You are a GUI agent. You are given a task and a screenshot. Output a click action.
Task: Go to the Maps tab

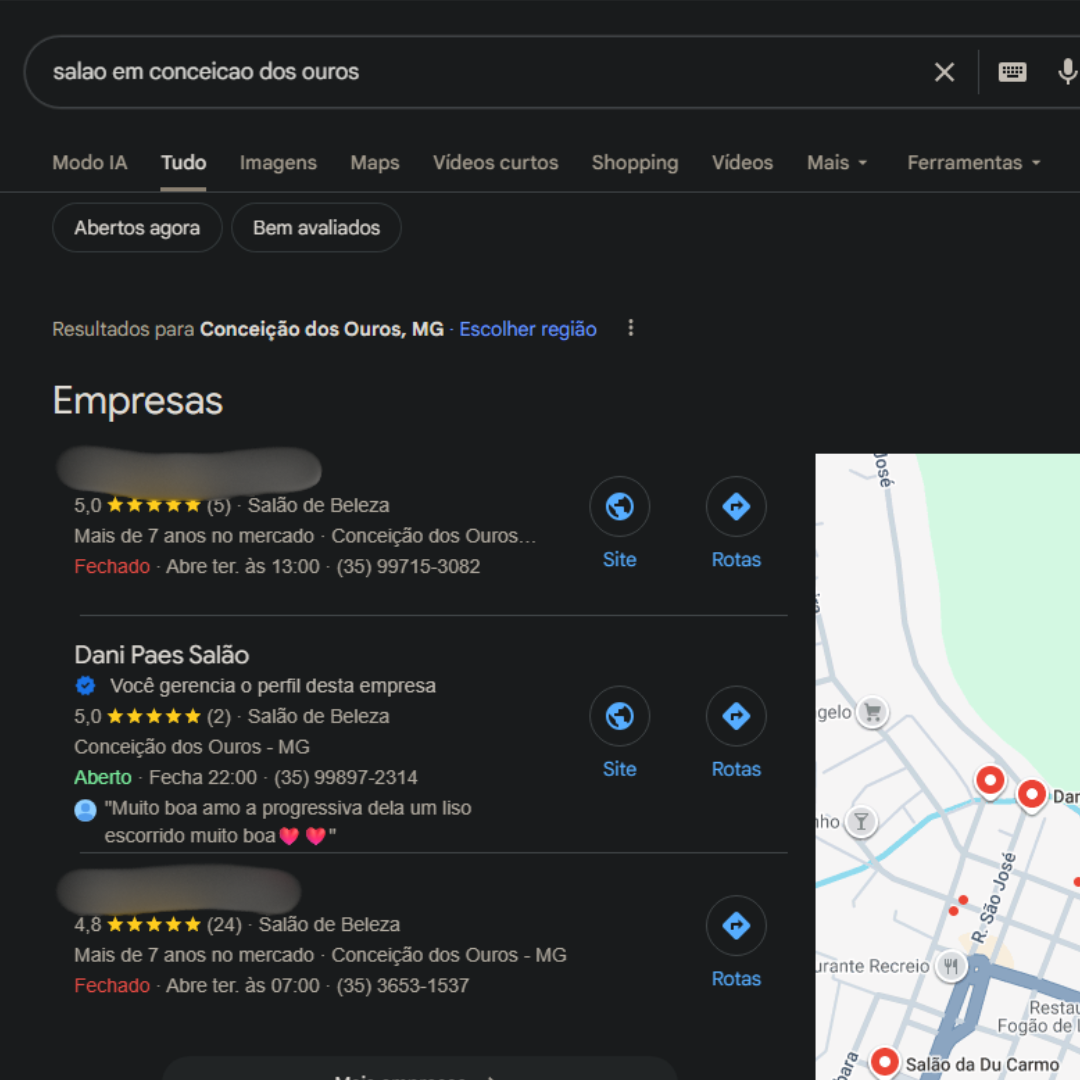[x=375, y=163]
